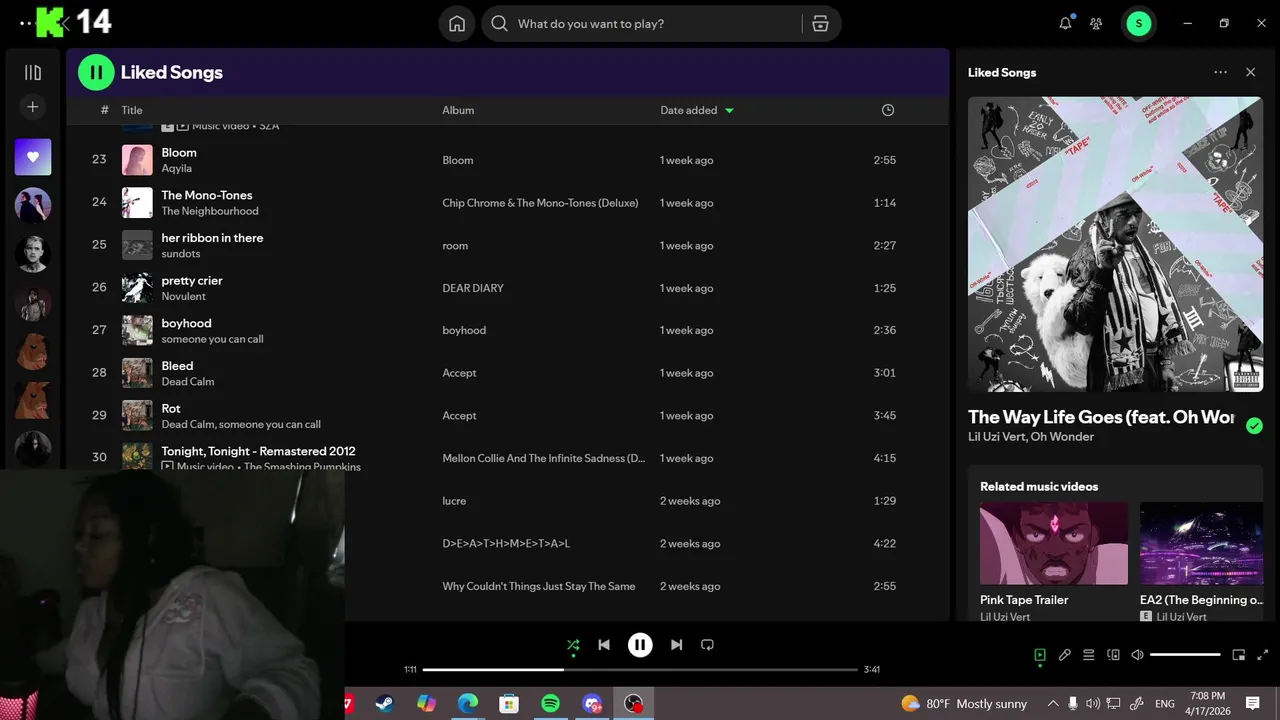
Task: Open the What's New notifications bell
Action: point(1065,23)
